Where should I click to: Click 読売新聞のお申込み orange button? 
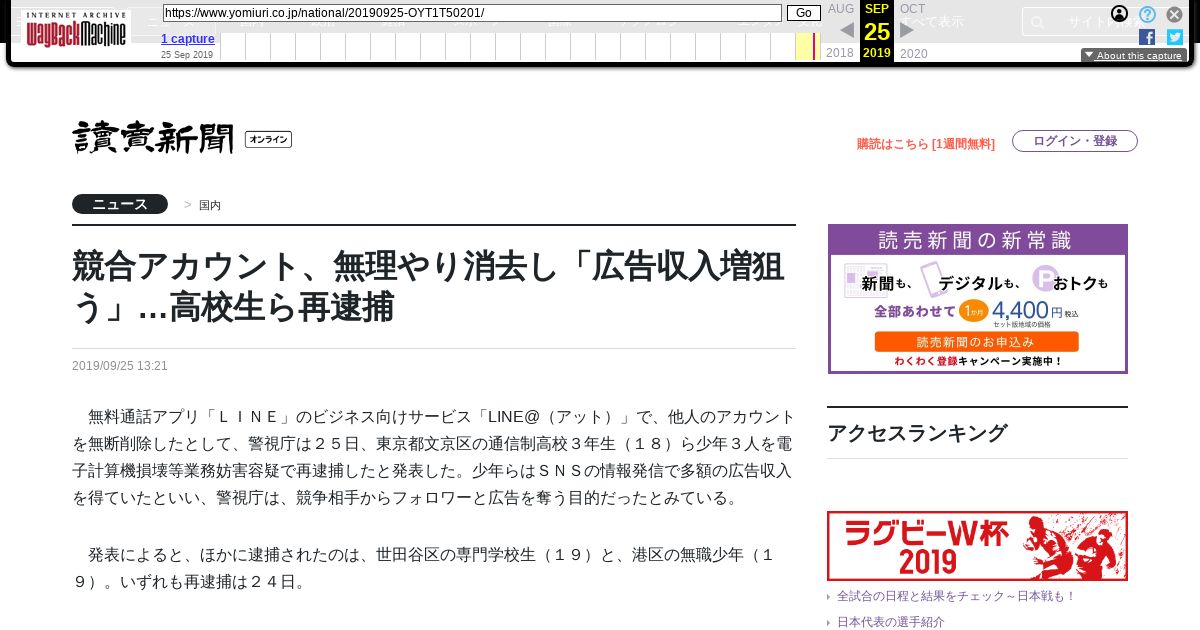pos(976,342)
